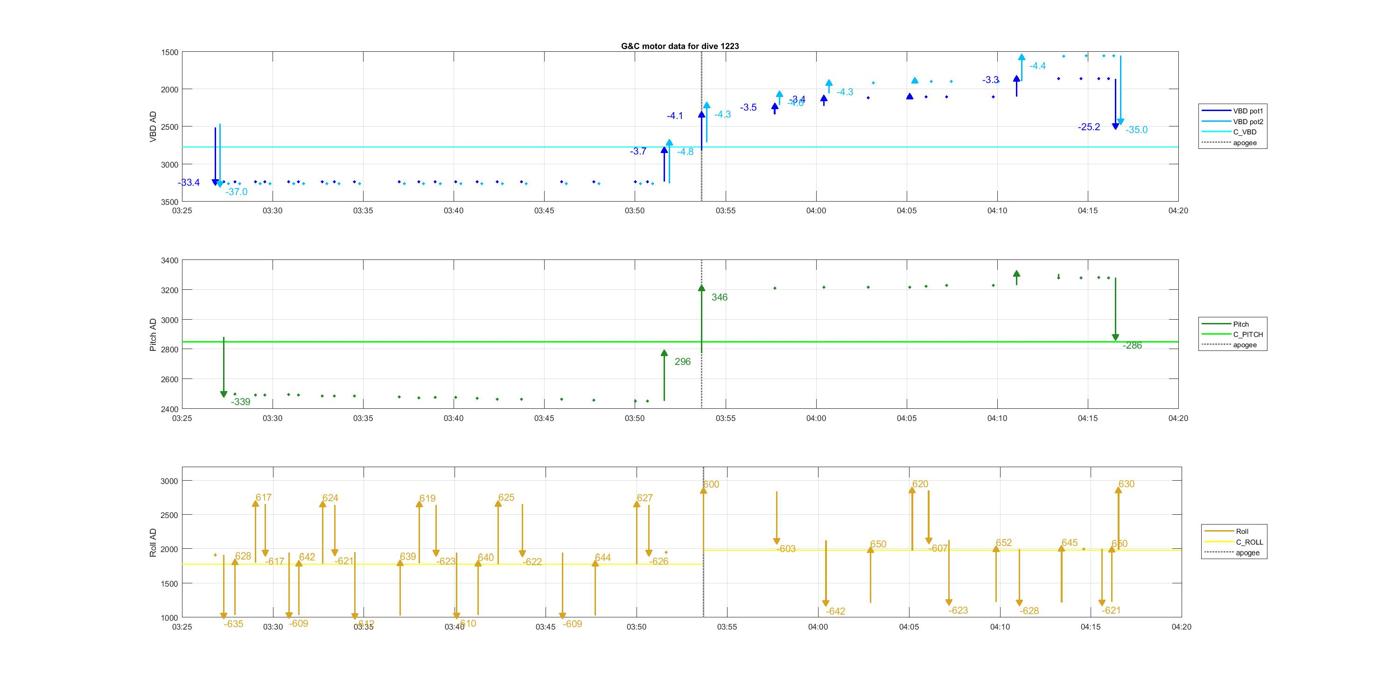The image size is (1400, 693).
Task: Click the '628' roll data label
Action: click(x=243, y=557)
